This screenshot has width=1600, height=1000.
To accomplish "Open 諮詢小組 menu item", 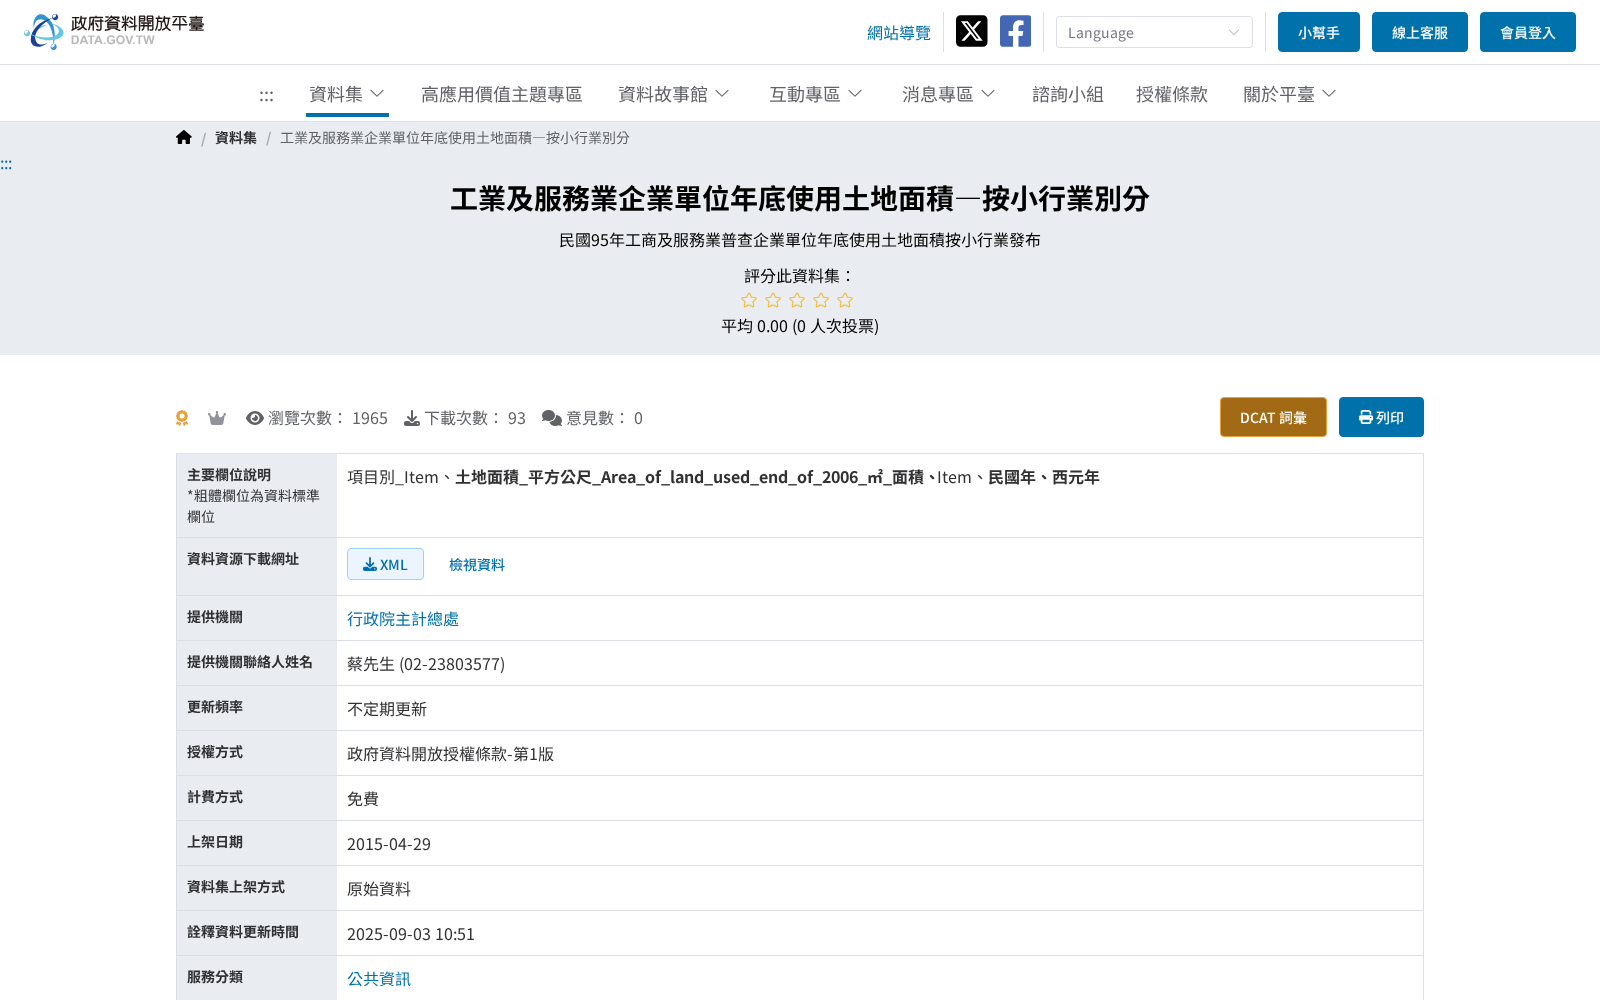I will (x=1068, y=94).
